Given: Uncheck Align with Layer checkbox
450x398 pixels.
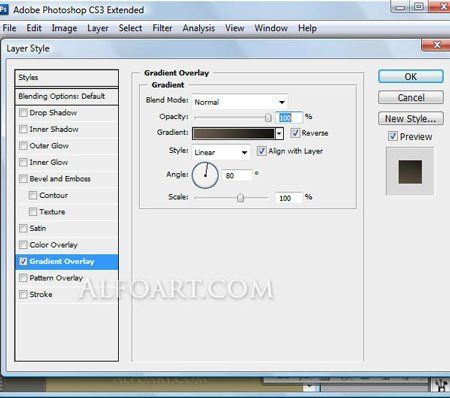Looking at the screenshot, I should click(x=262, y=151).
